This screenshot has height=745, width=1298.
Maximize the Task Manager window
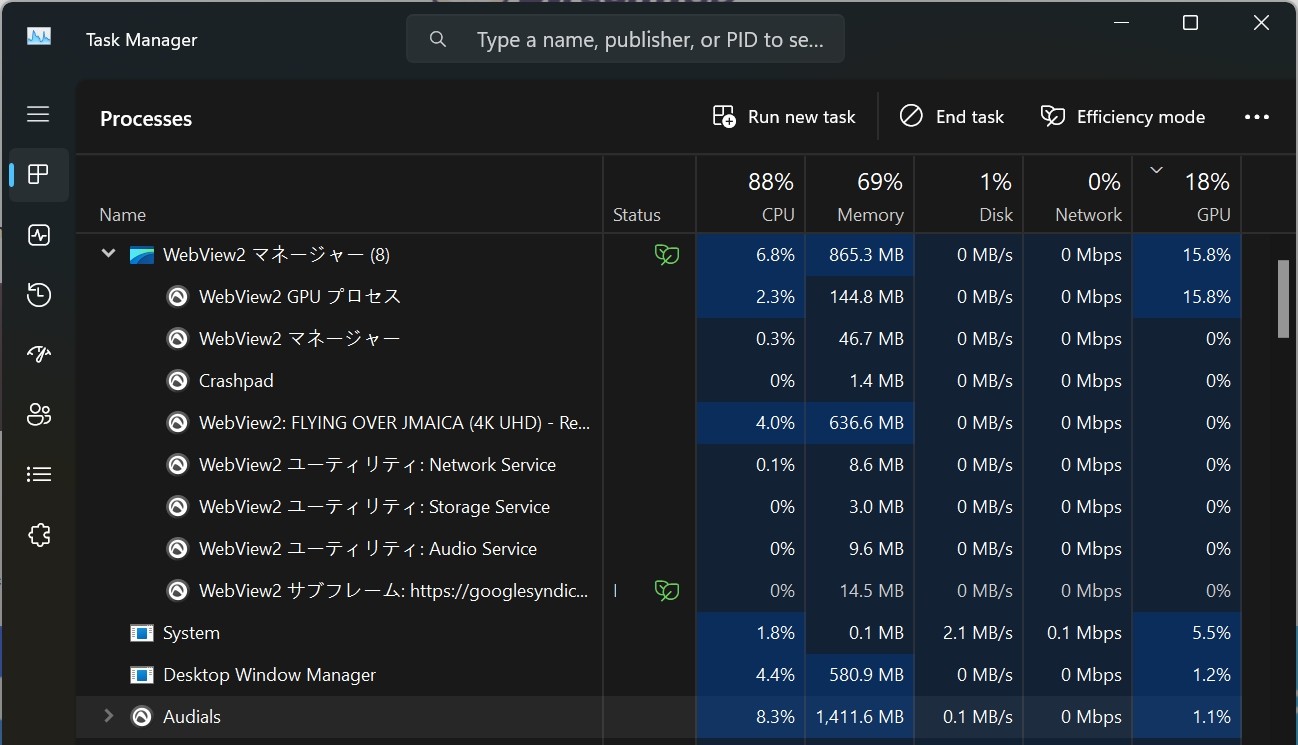coord(1190,23)
